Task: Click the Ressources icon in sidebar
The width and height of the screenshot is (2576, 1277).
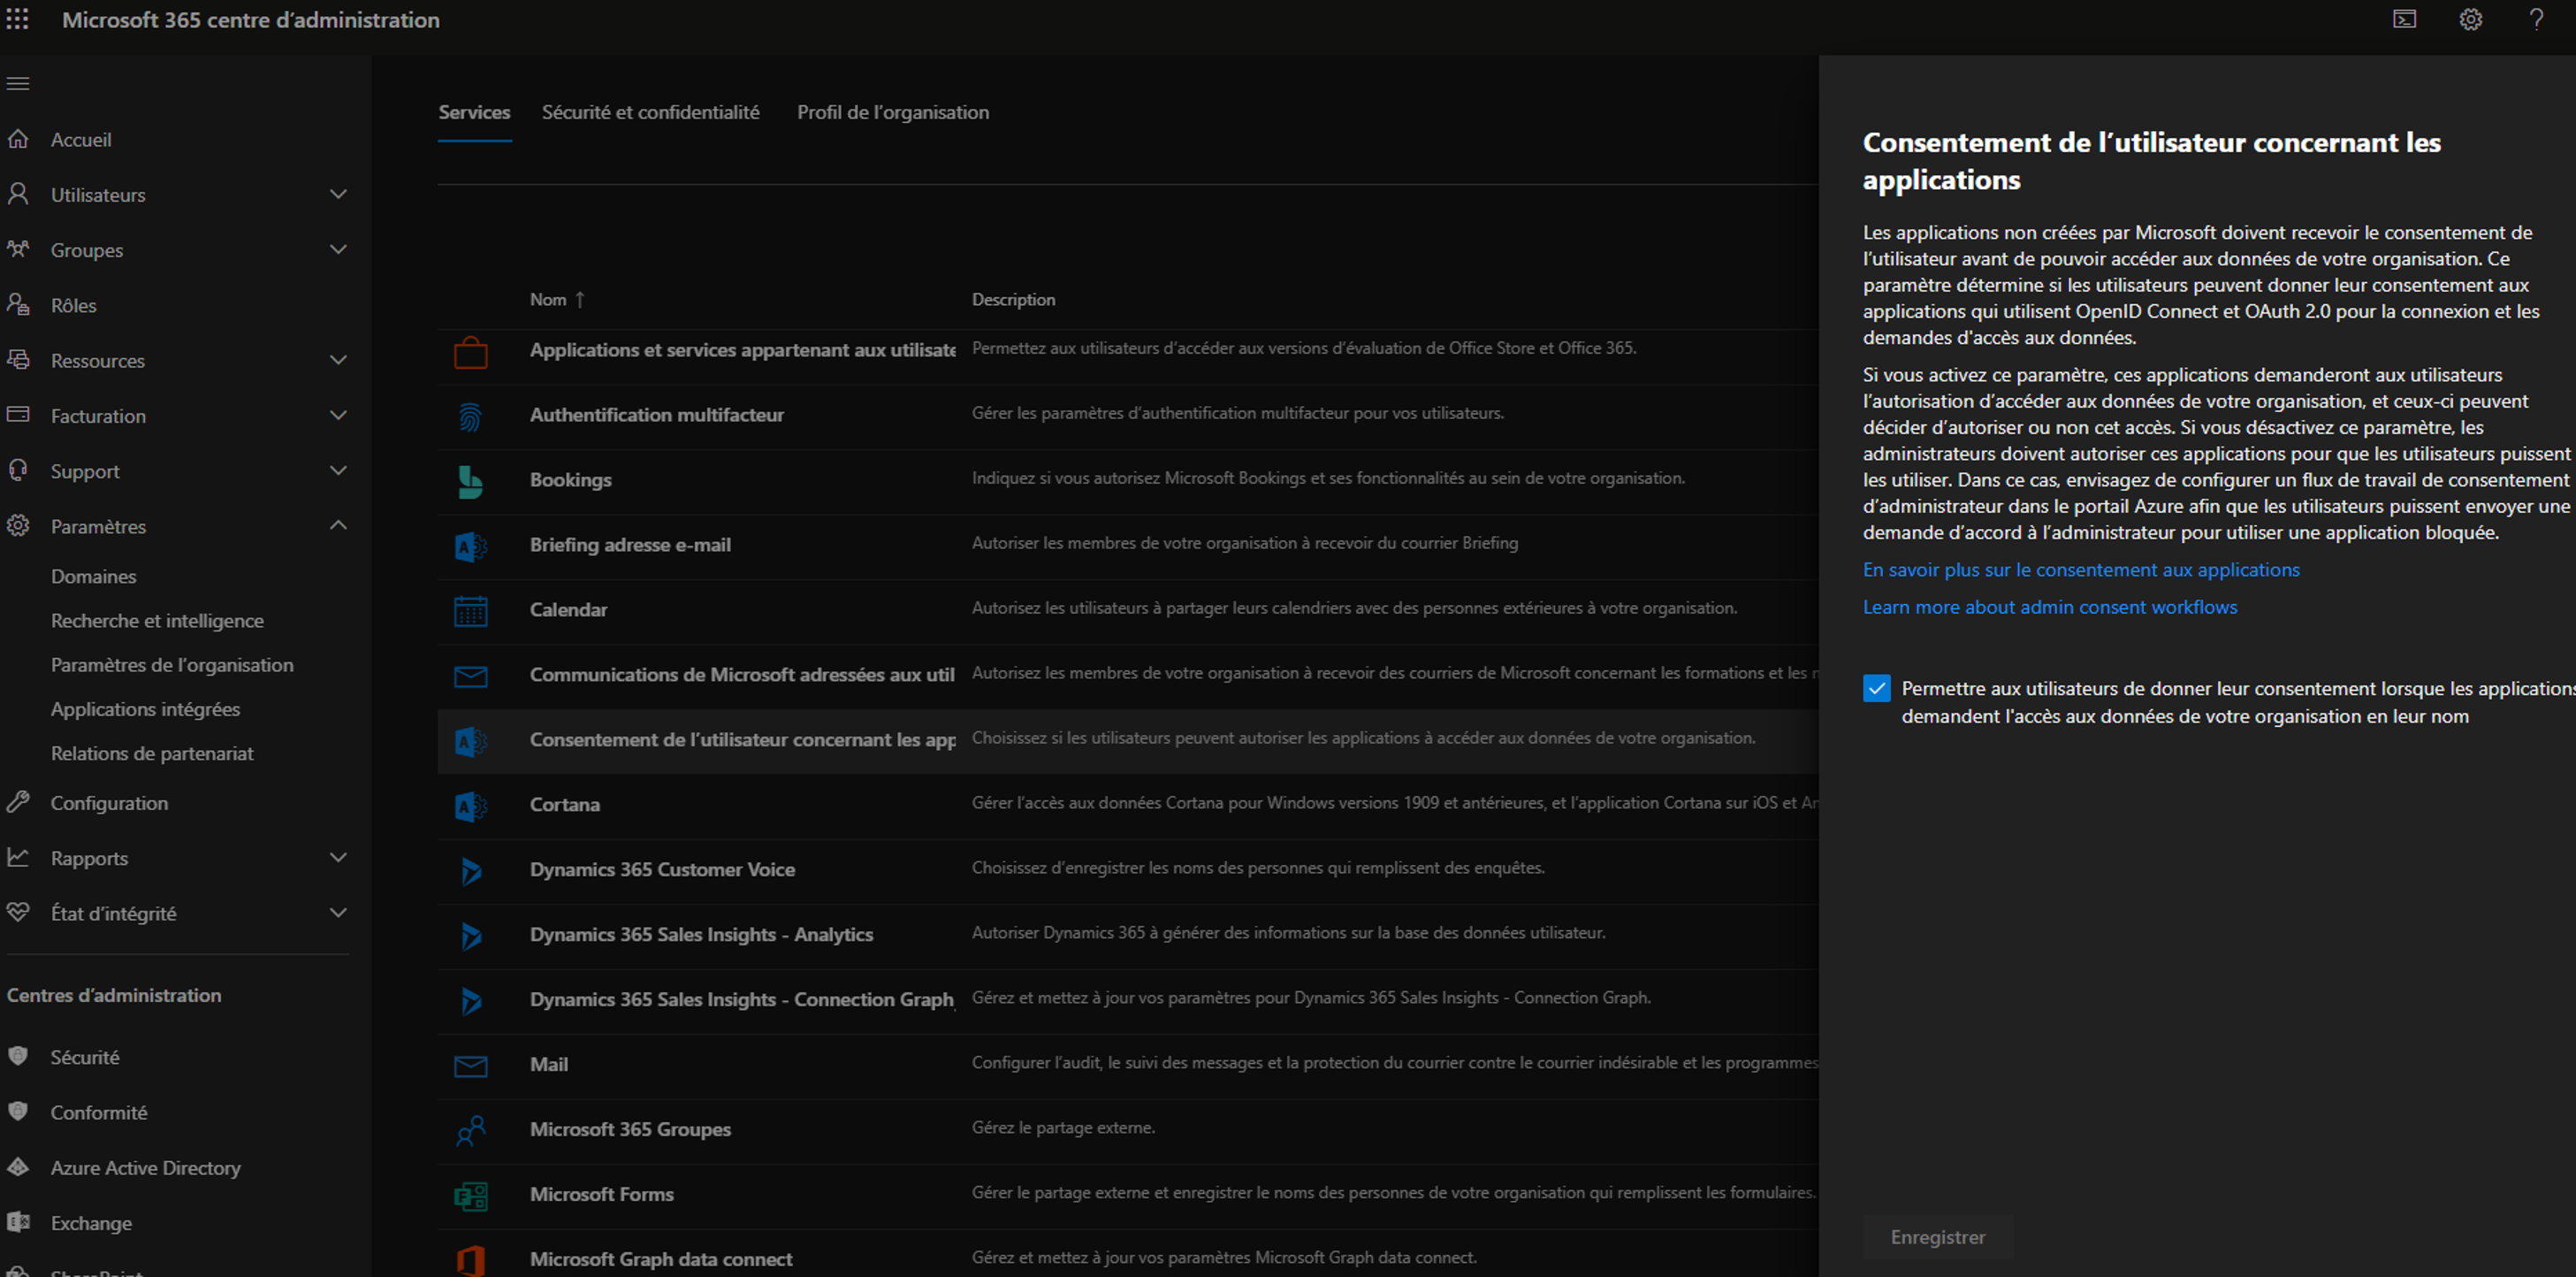Action: [x=18, y=359]
